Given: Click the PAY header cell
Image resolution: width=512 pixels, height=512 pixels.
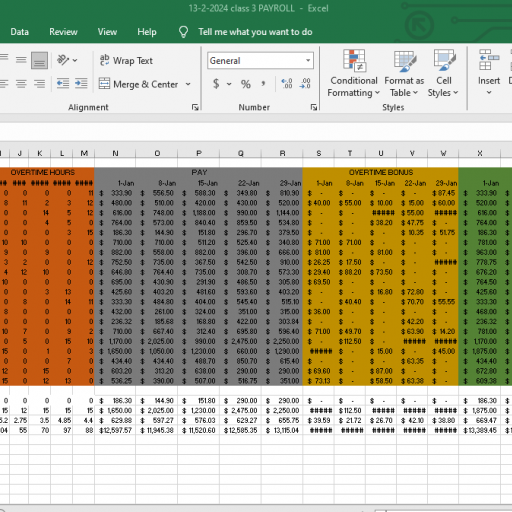Looking at the screenshot, I should click(x=199, y=172).
